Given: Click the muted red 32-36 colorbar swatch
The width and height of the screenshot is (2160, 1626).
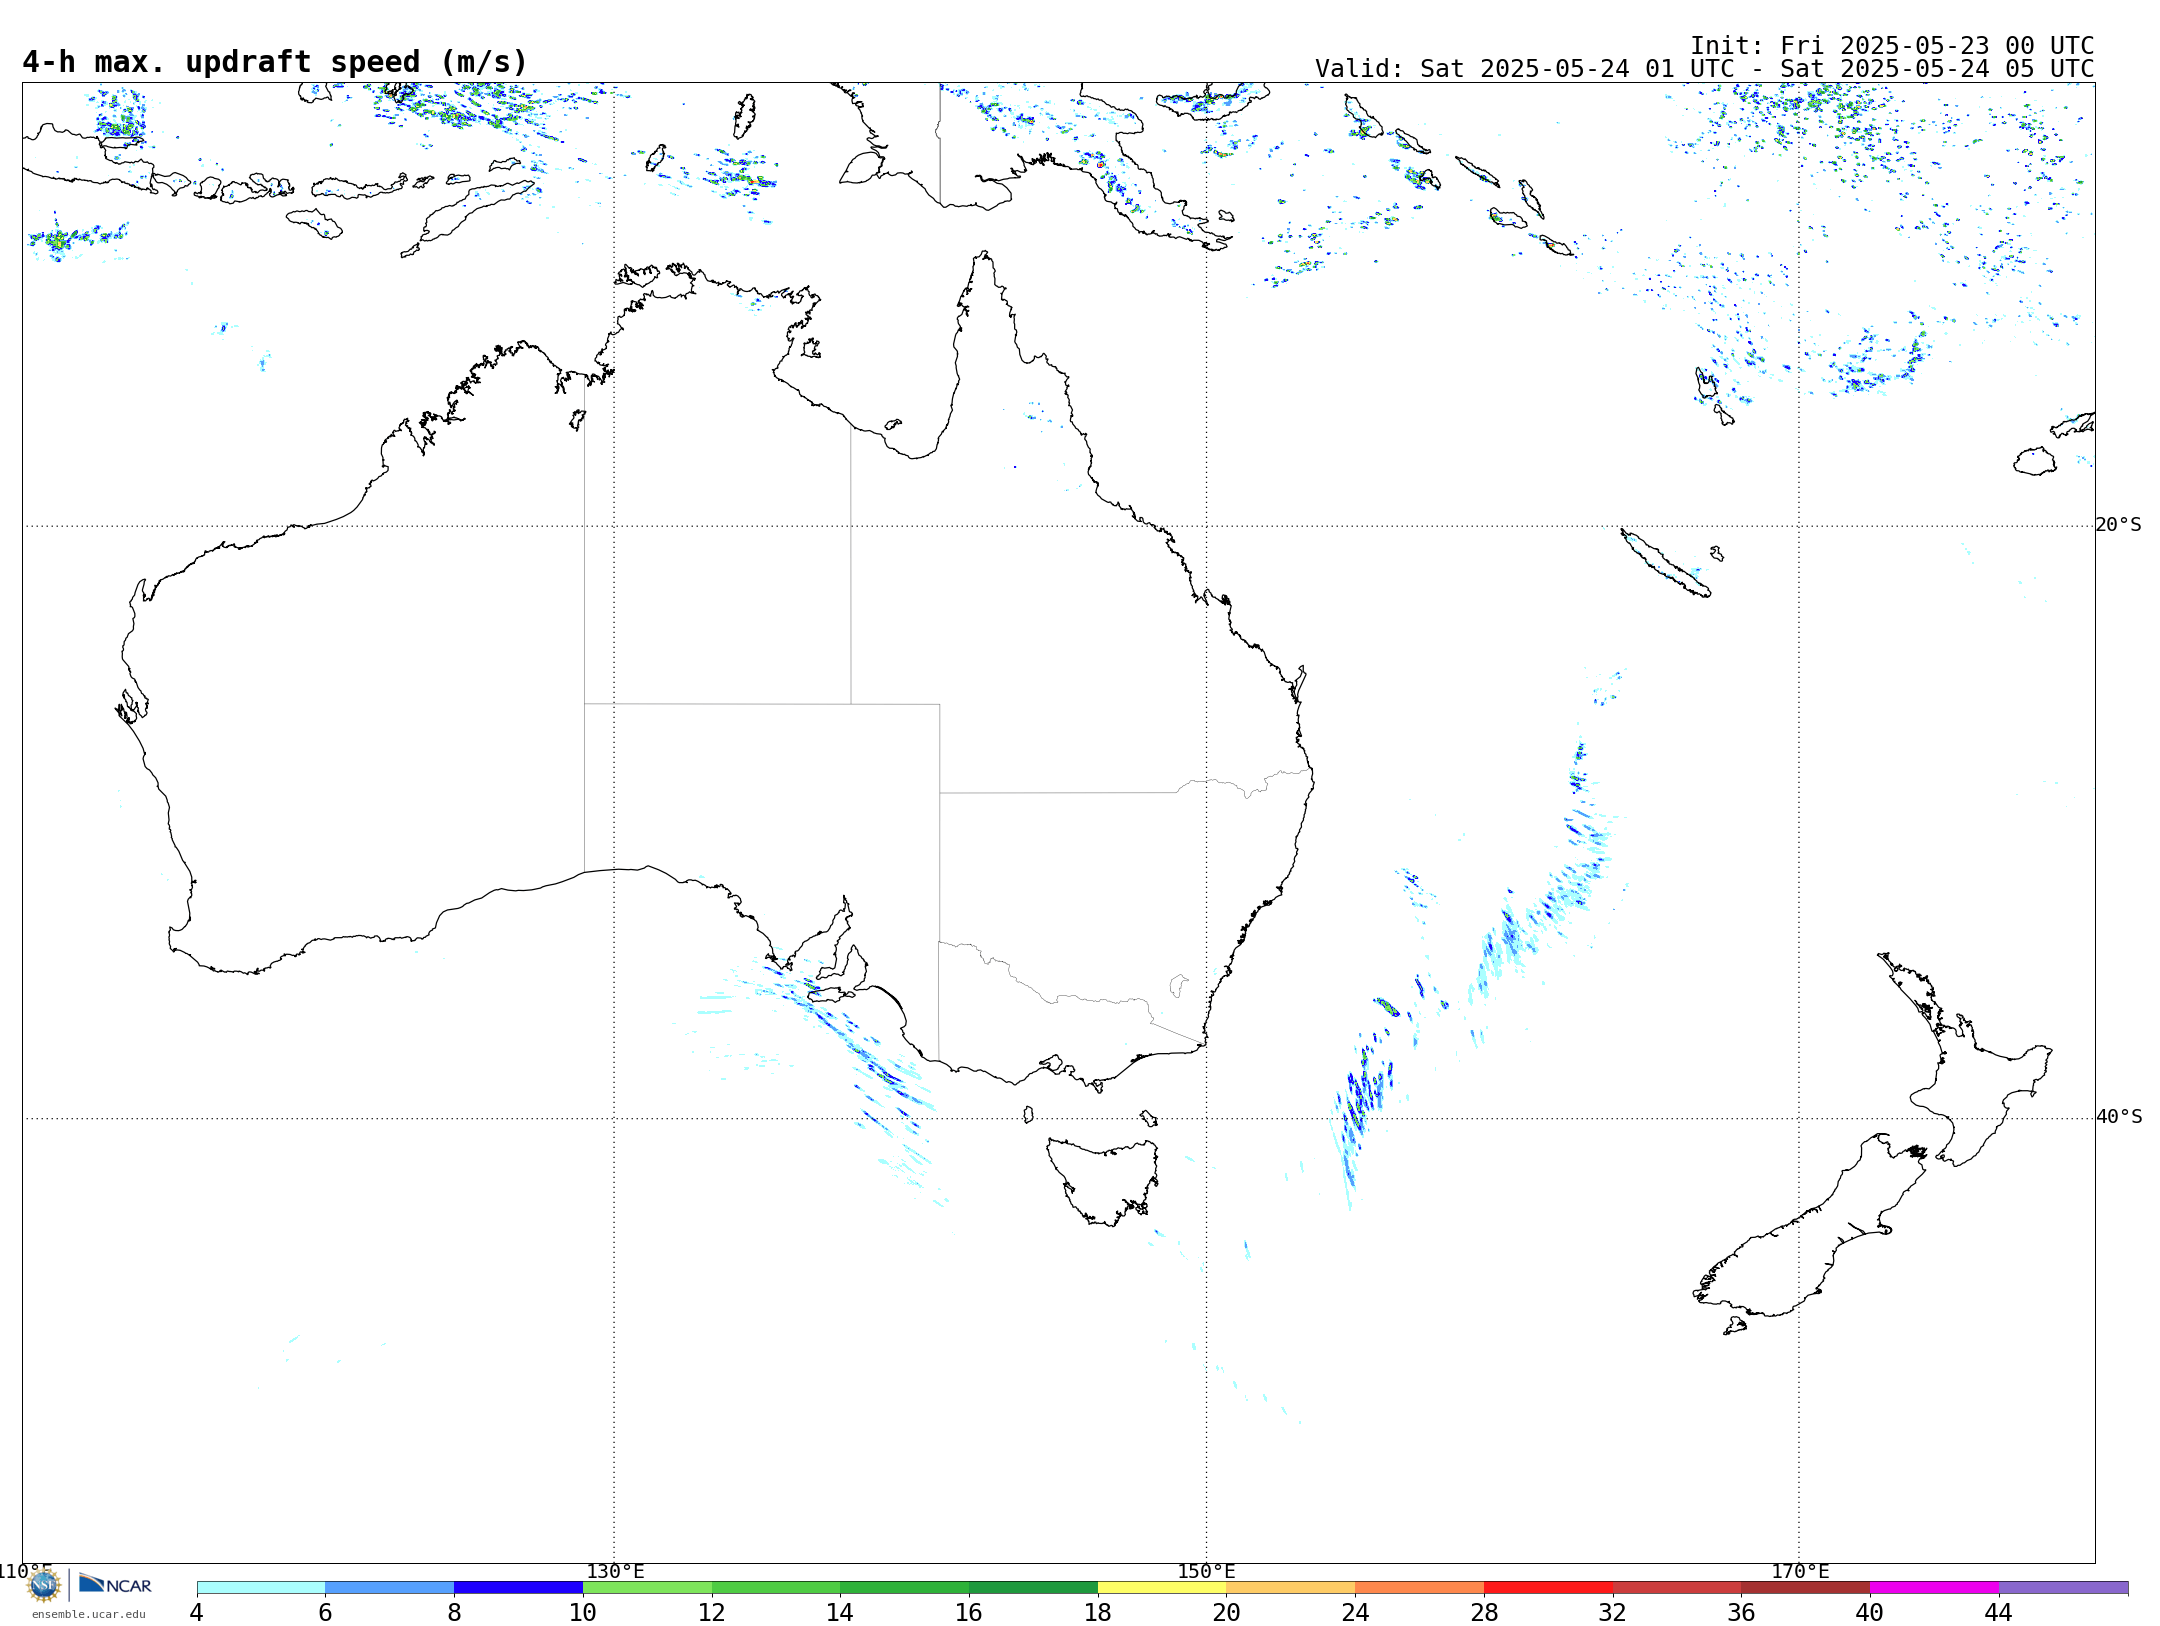Looking at the screenshot, I should [x=1677, y=1588].
